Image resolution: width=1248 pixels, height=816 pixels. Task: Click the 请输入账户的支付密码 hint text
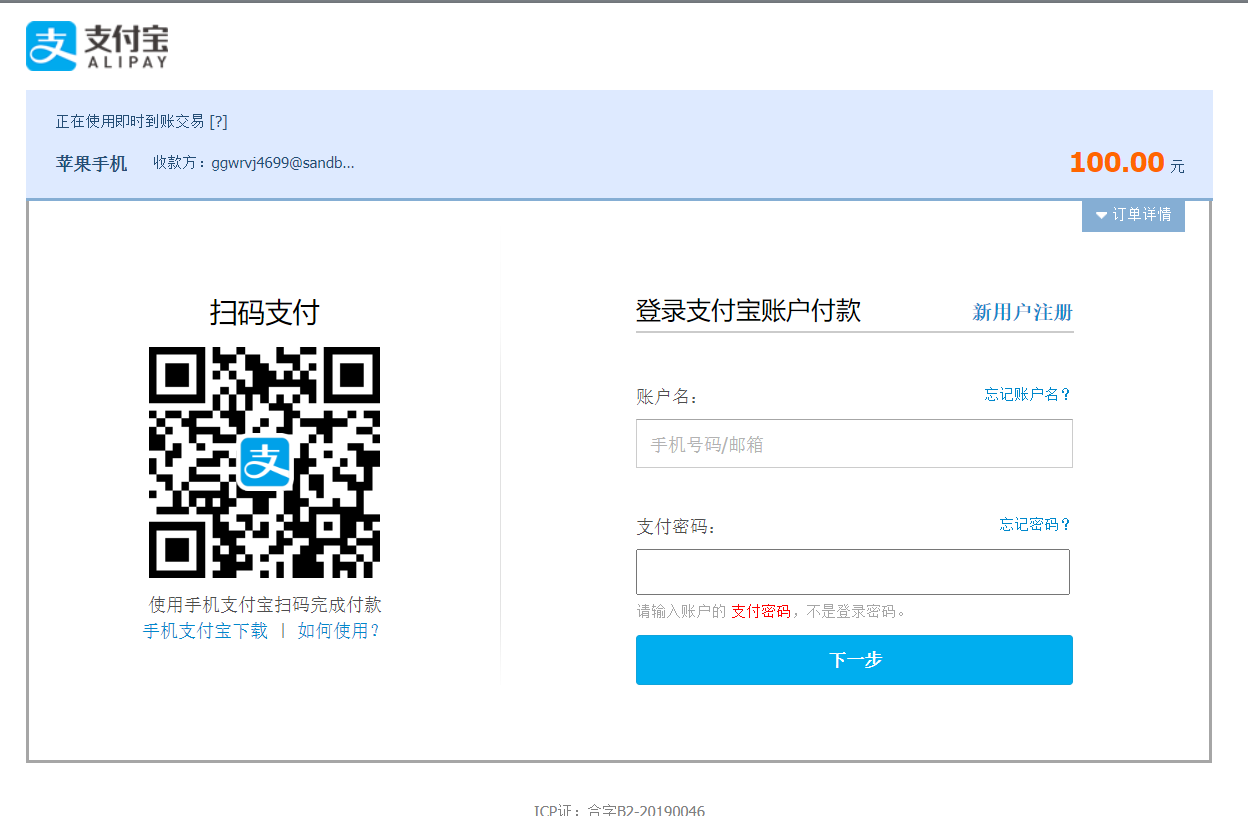(771, 611)
